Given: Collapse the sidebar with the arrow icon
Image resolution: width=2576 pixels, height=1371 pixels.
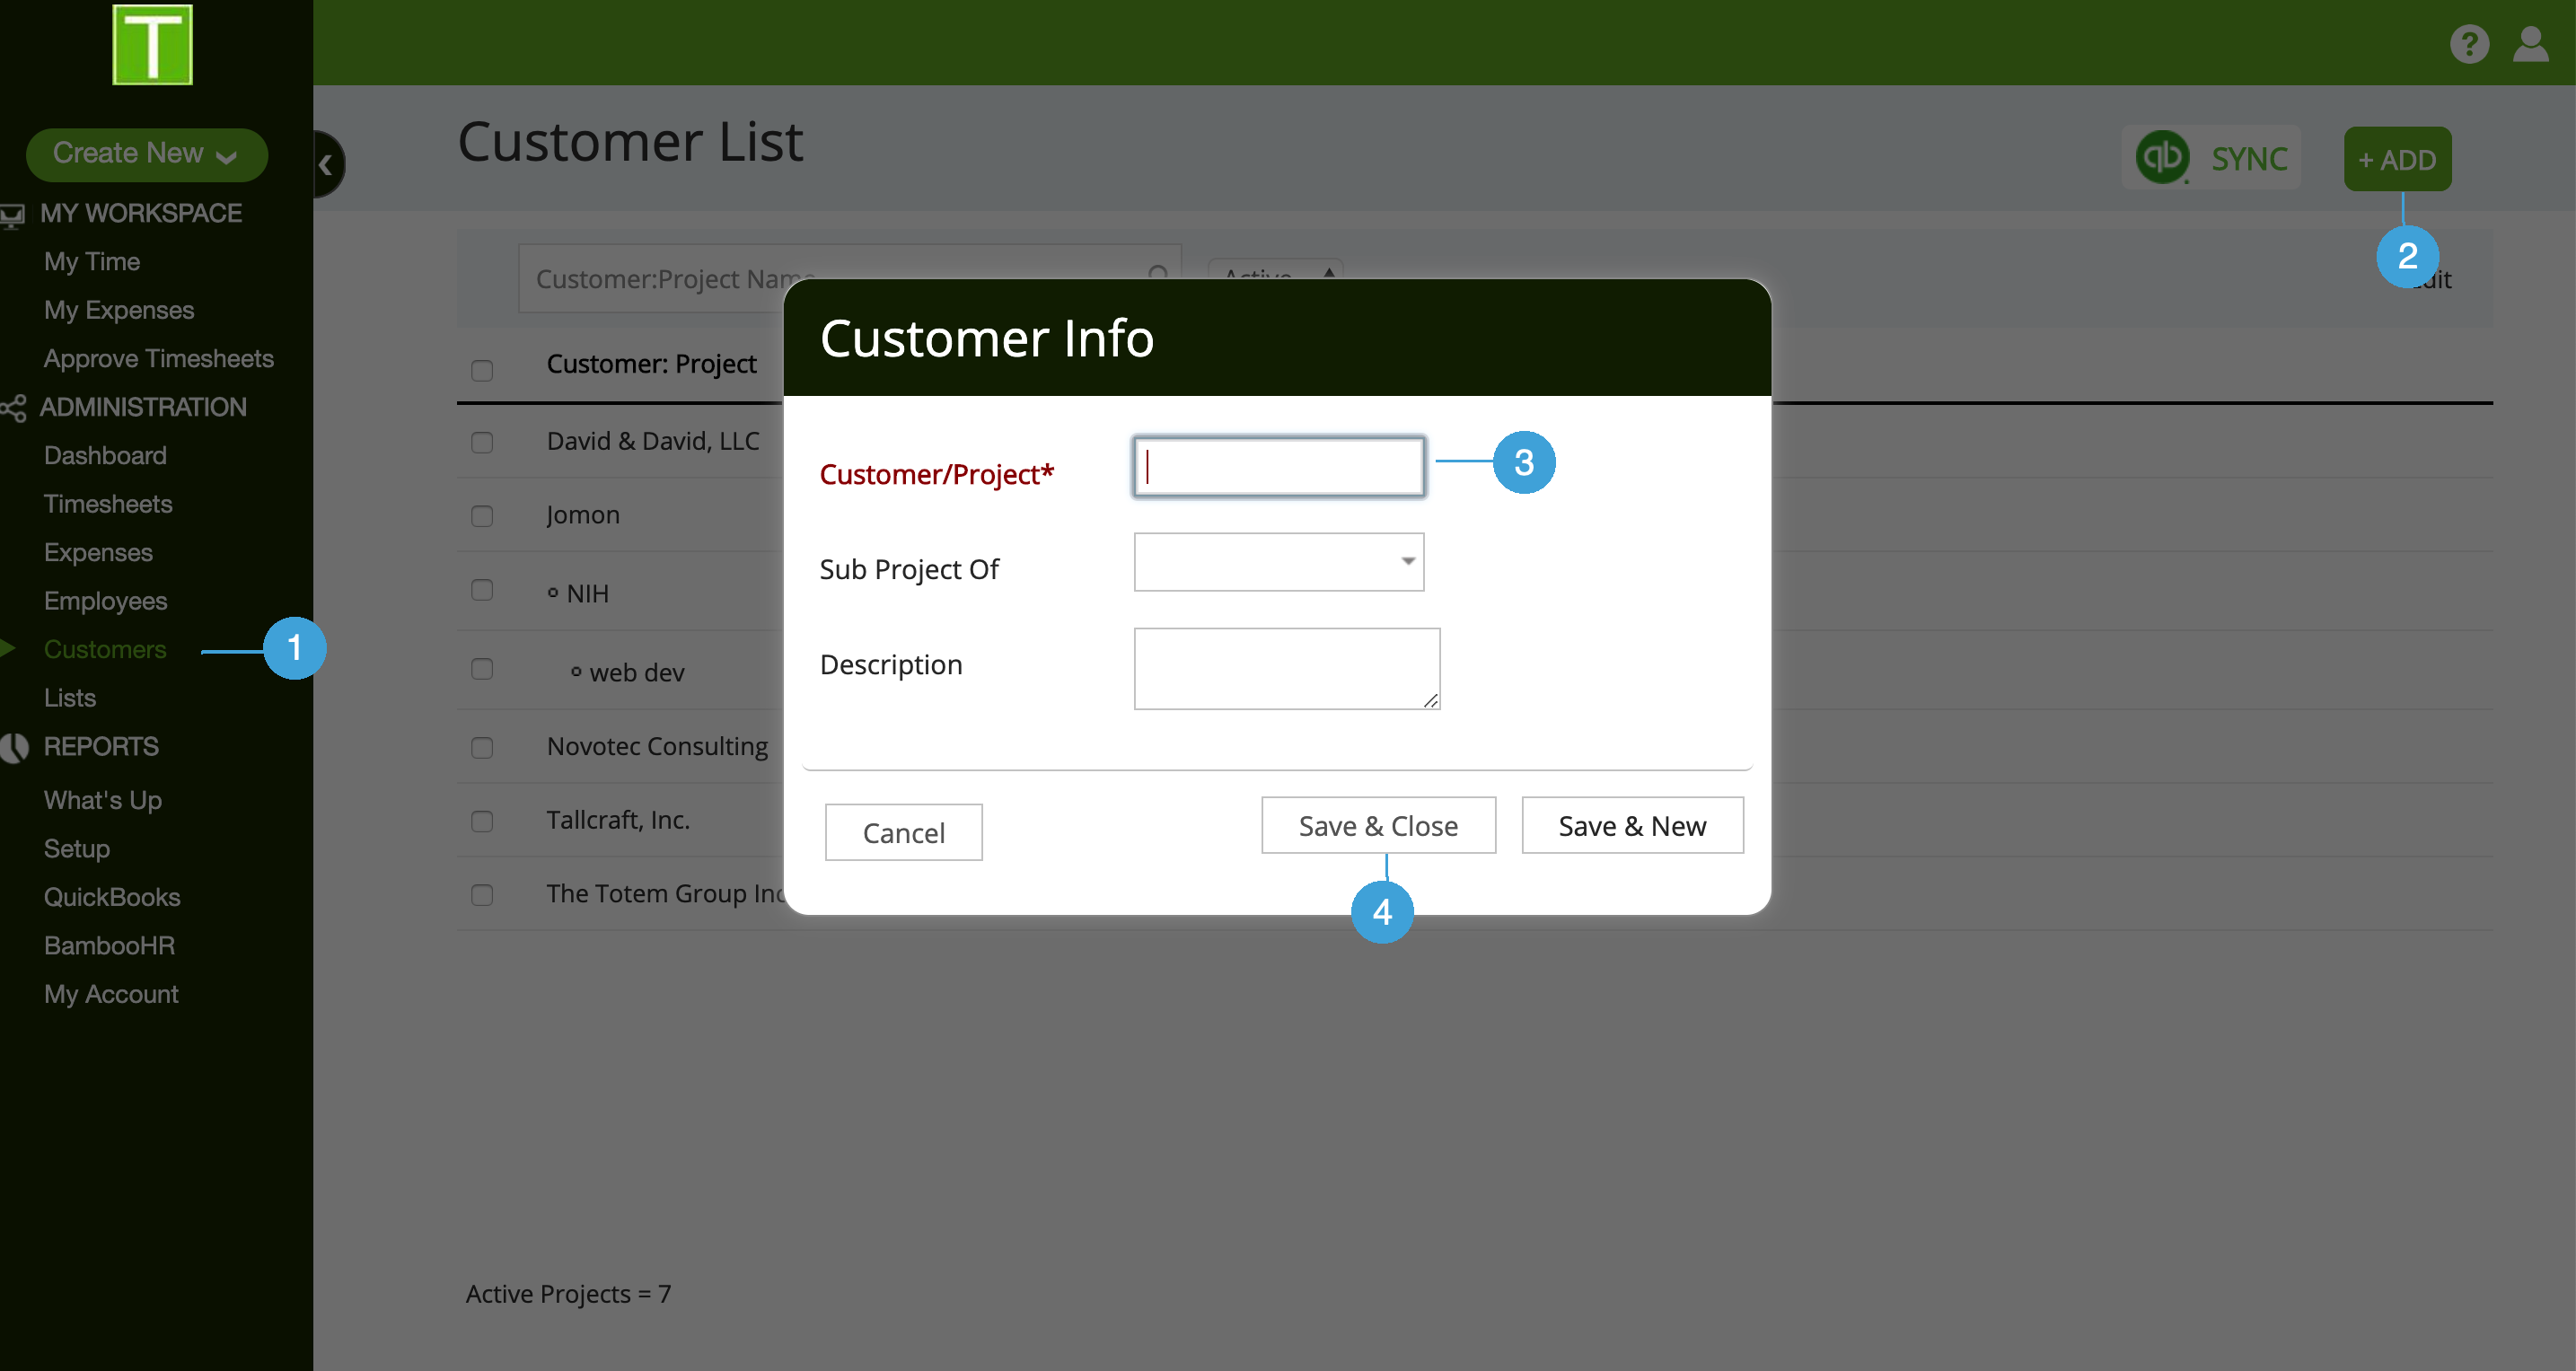Looking at the screenshot, I should click(326, 164).
